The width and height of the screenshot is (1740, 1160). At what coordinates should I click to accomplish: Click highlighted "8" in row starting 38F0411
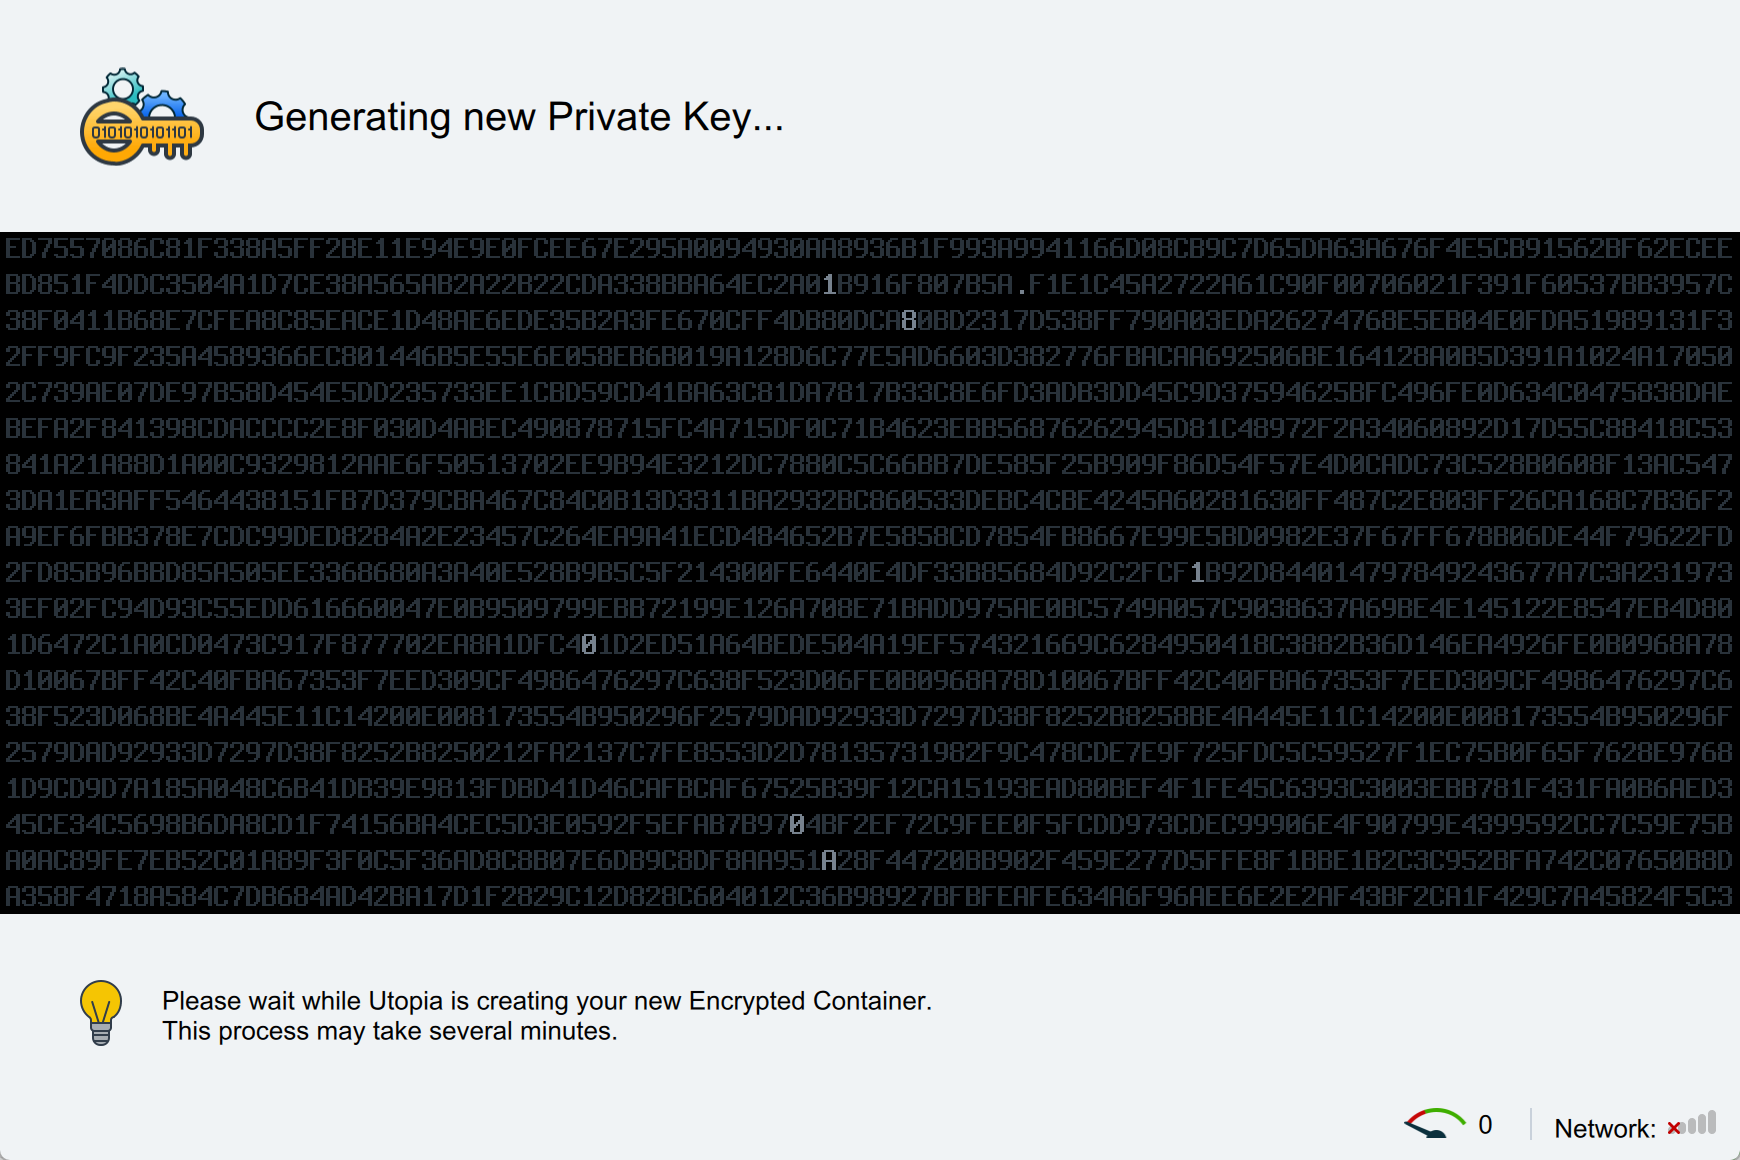909,321
